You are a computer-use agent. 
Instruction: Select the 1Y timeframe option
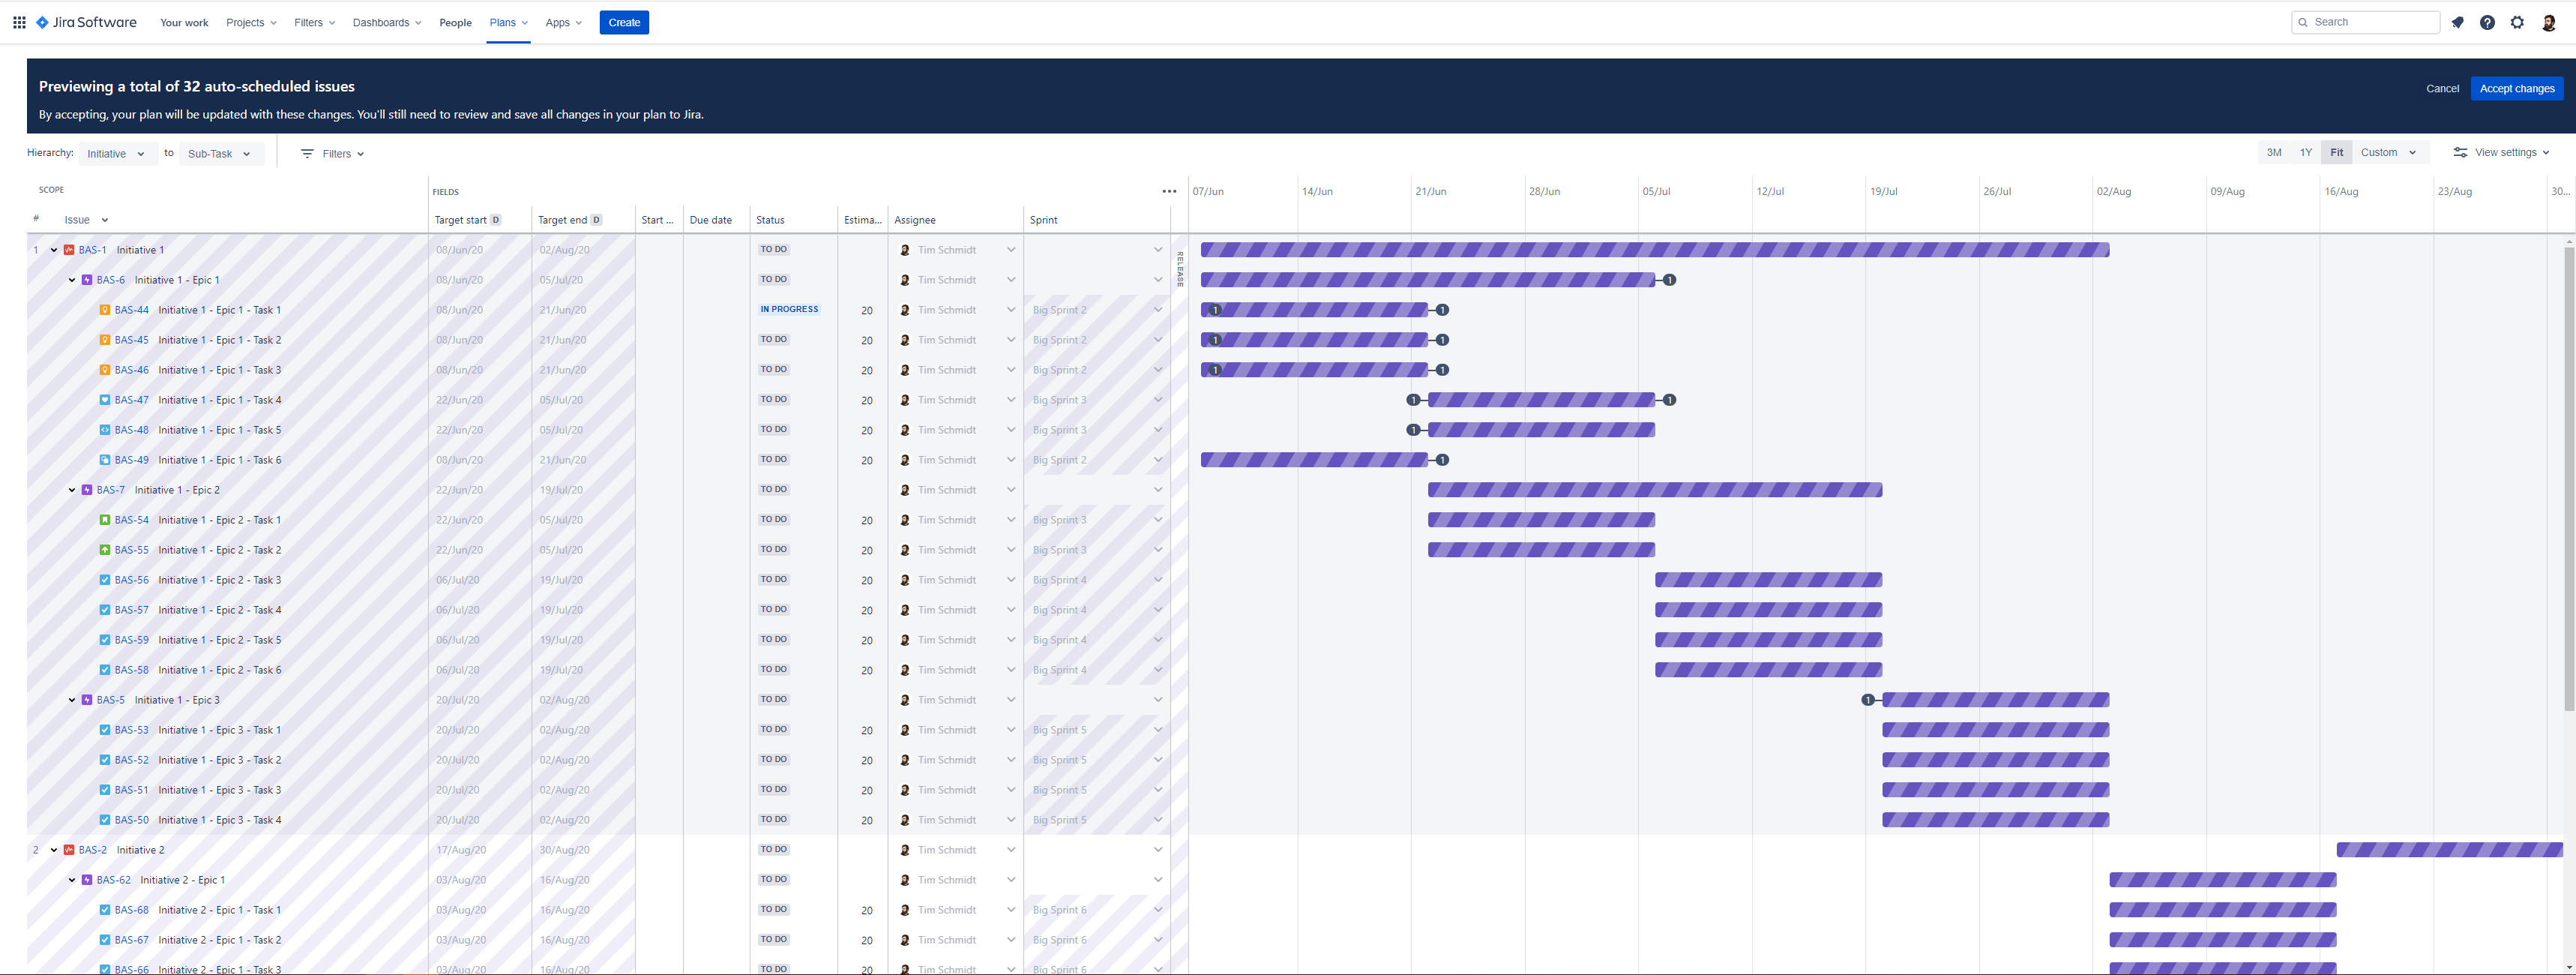pyautogui.click(x=2305, y=153)
